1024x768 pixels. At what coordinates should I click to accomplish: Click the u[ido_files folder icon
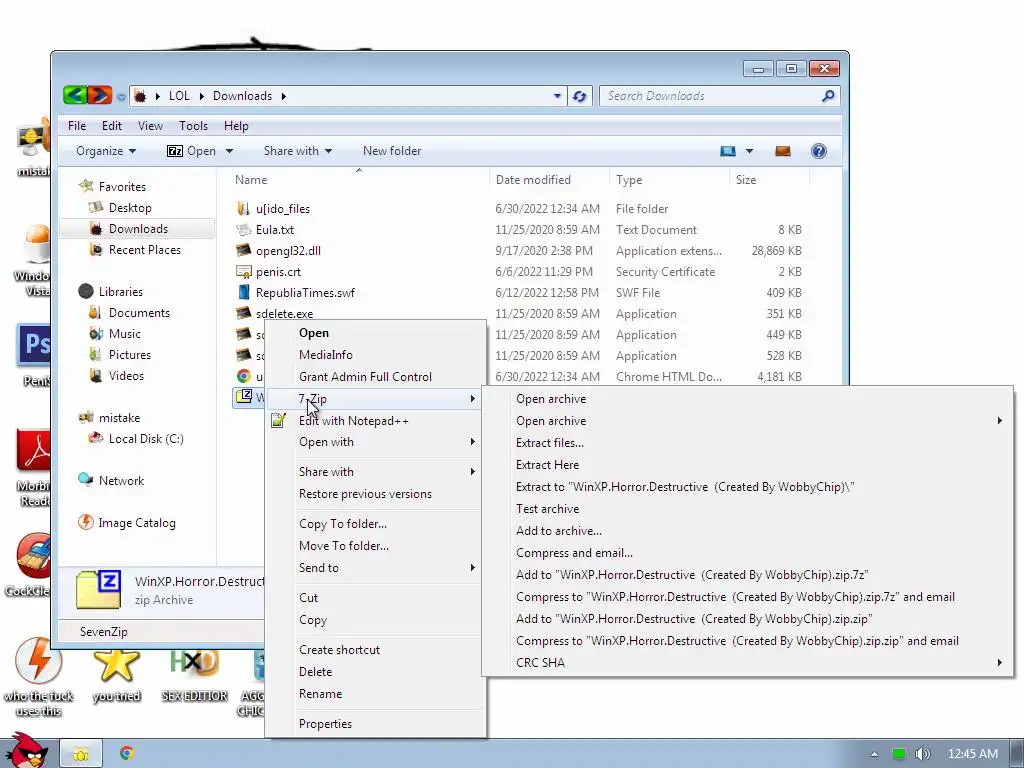[244, 208]
